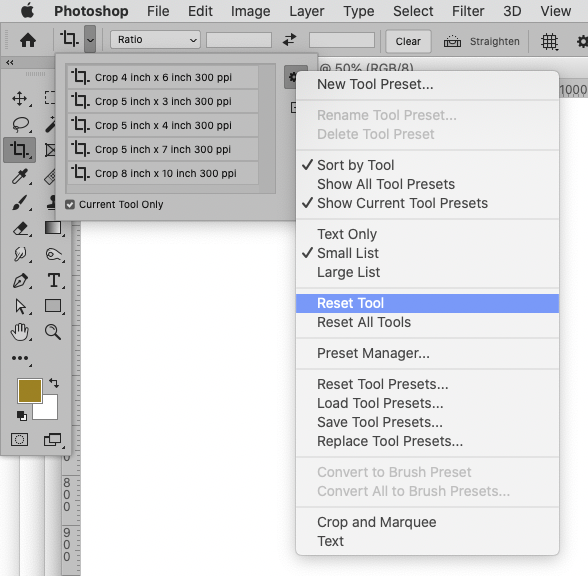Select the Dodge tool
Image resolution: width=588 pixels, height=576 pixels.
point(53,254)
